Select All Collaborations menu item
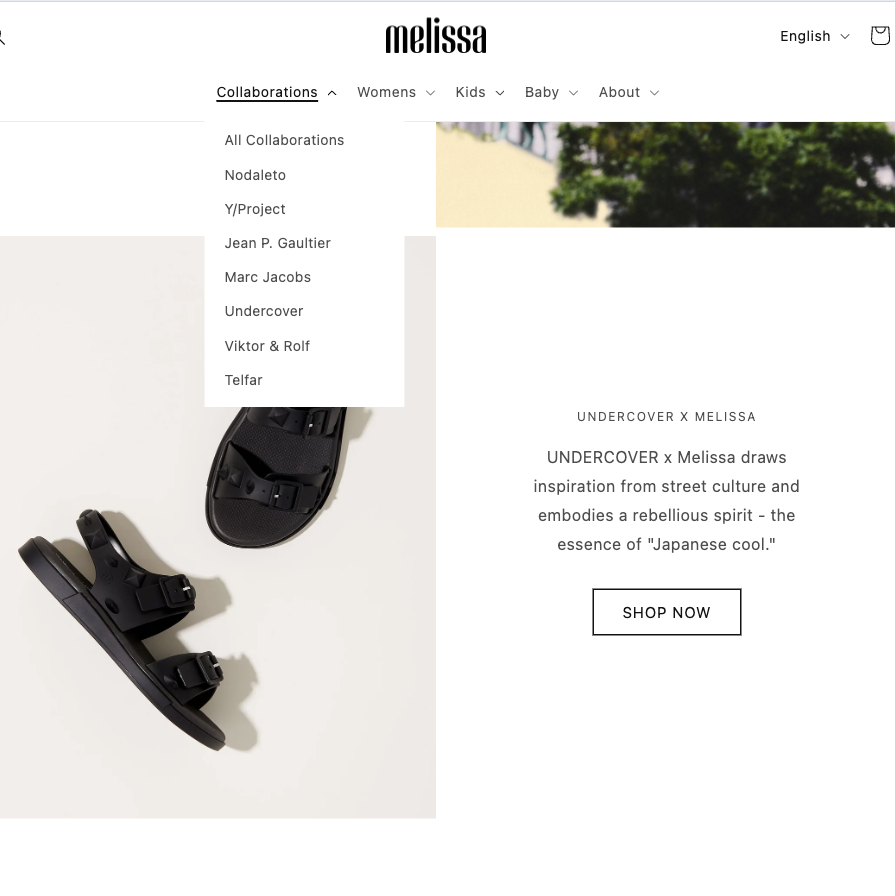The image size is (895, 896). coord(284,141)
